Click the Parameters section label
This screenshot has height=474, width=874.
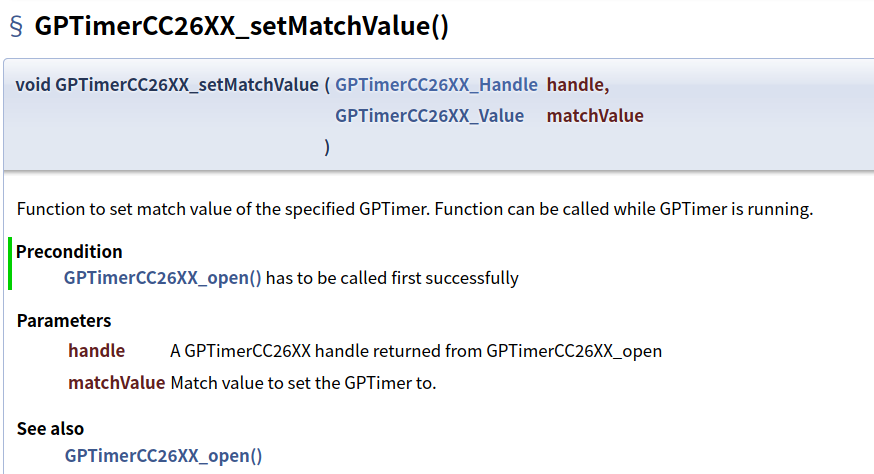tap(64, 321)
